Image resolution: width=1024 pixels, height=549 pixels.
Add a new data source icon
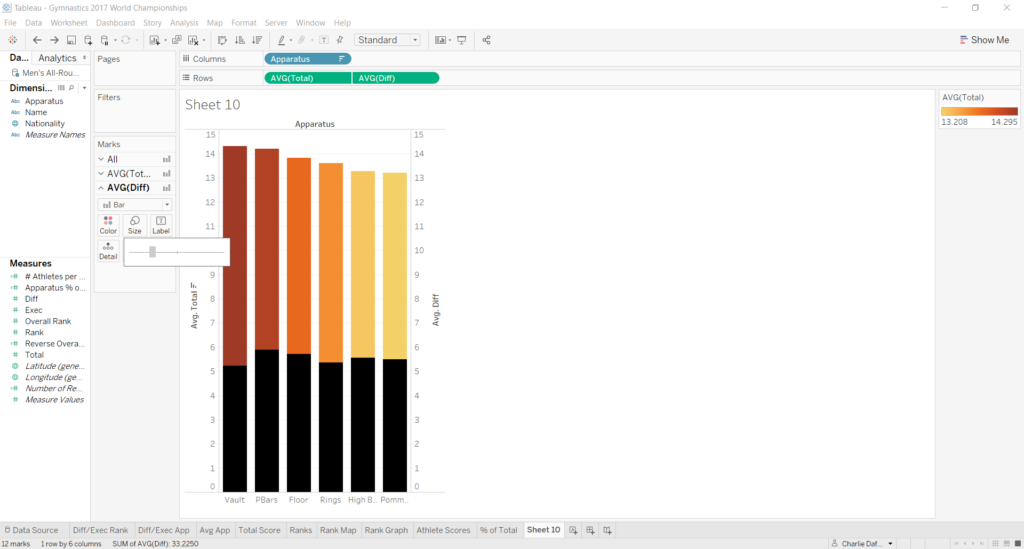pyautogui.click(x=88, y=40)
